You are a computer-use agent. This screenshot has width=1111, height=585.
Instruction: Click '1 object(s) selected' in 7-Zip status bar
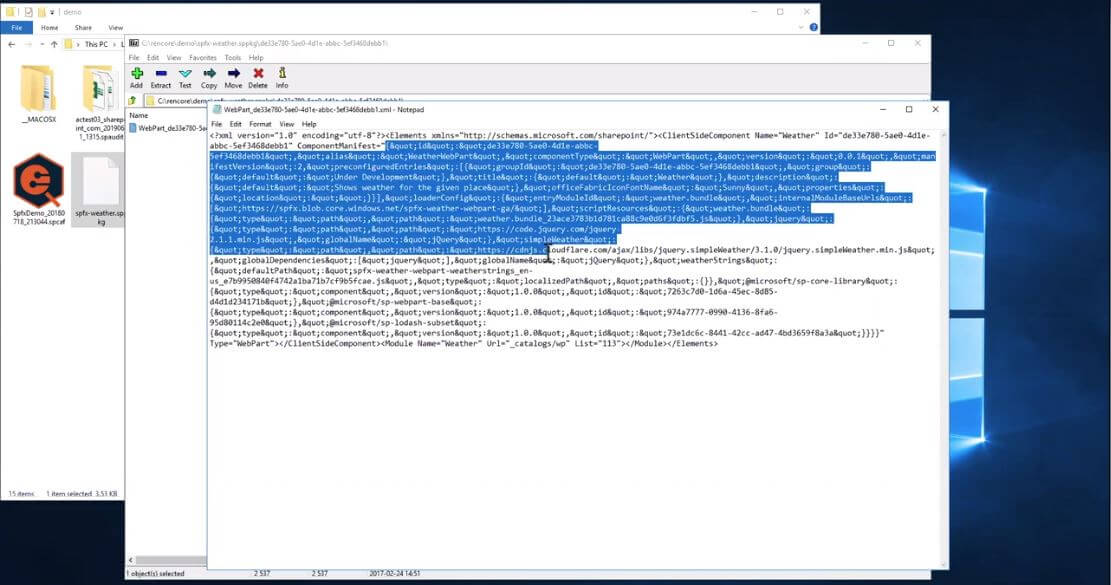(157, 574)
